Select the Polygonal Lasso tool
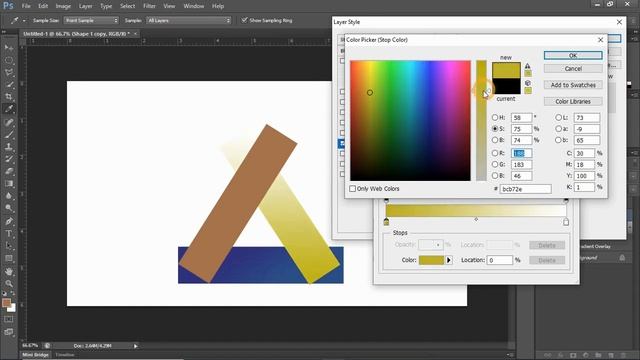 (9, 73)
